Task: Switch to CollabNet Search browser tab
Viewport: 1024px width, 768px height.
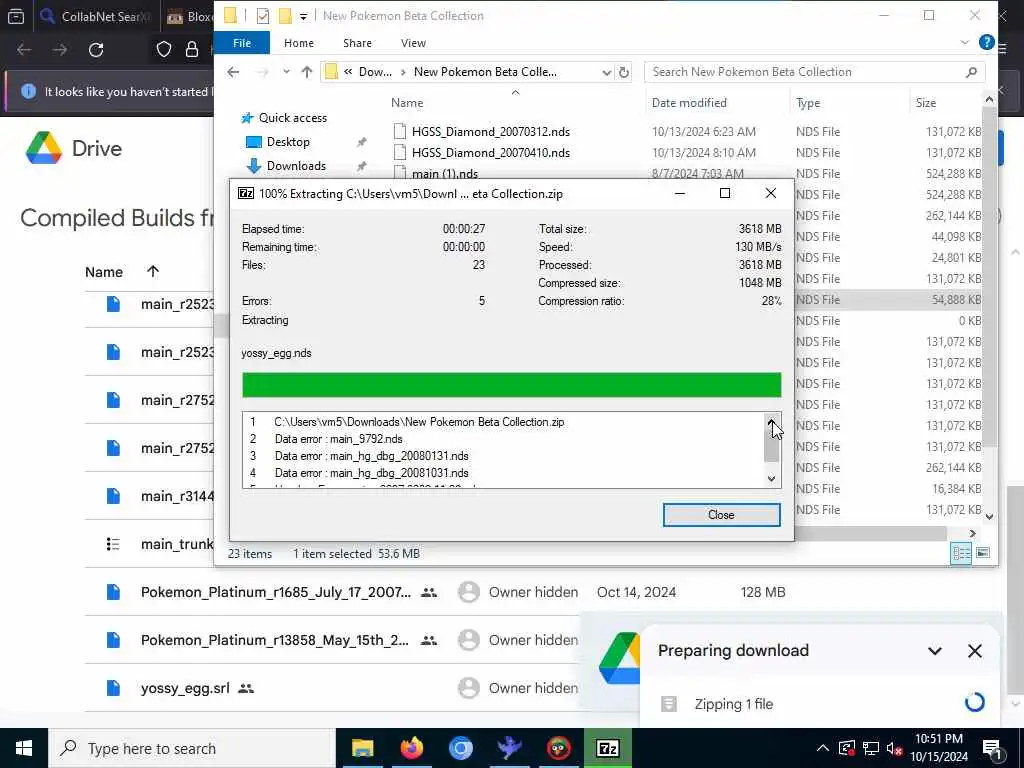Action: pyautogui.click(x=95, y=16)
